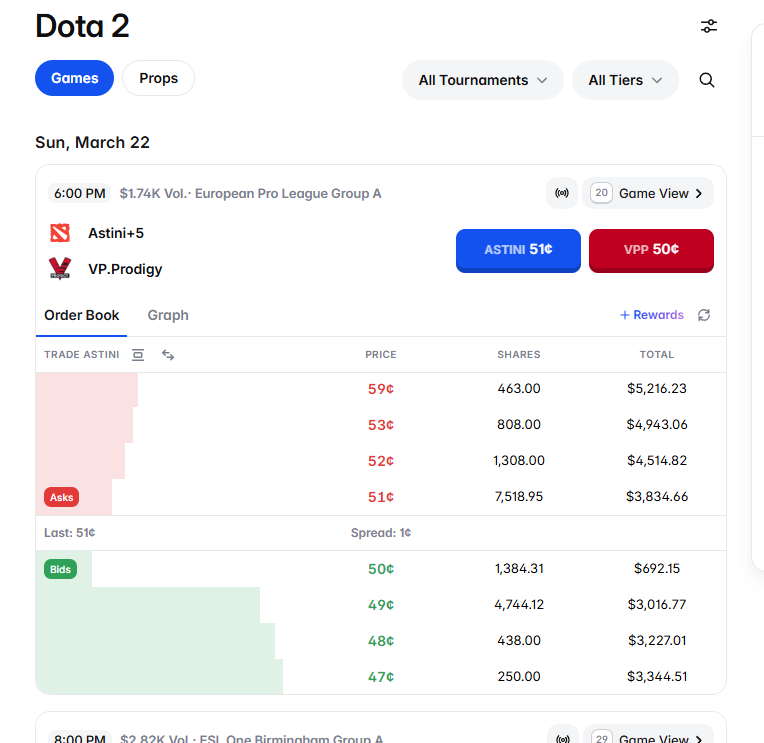Swap traded outcome with the arrows icon
Screen dimensions: 764x743
[168, 355]
